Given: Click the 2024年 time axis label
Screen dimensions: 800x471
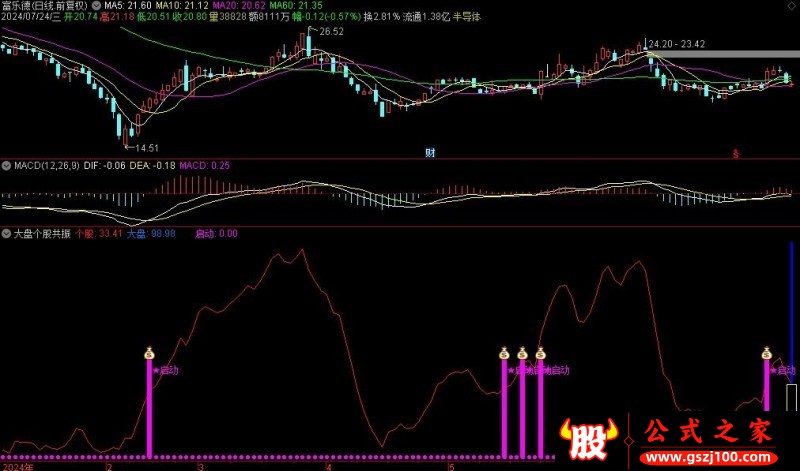Looking at the screenshot, I should click(18, 466).
